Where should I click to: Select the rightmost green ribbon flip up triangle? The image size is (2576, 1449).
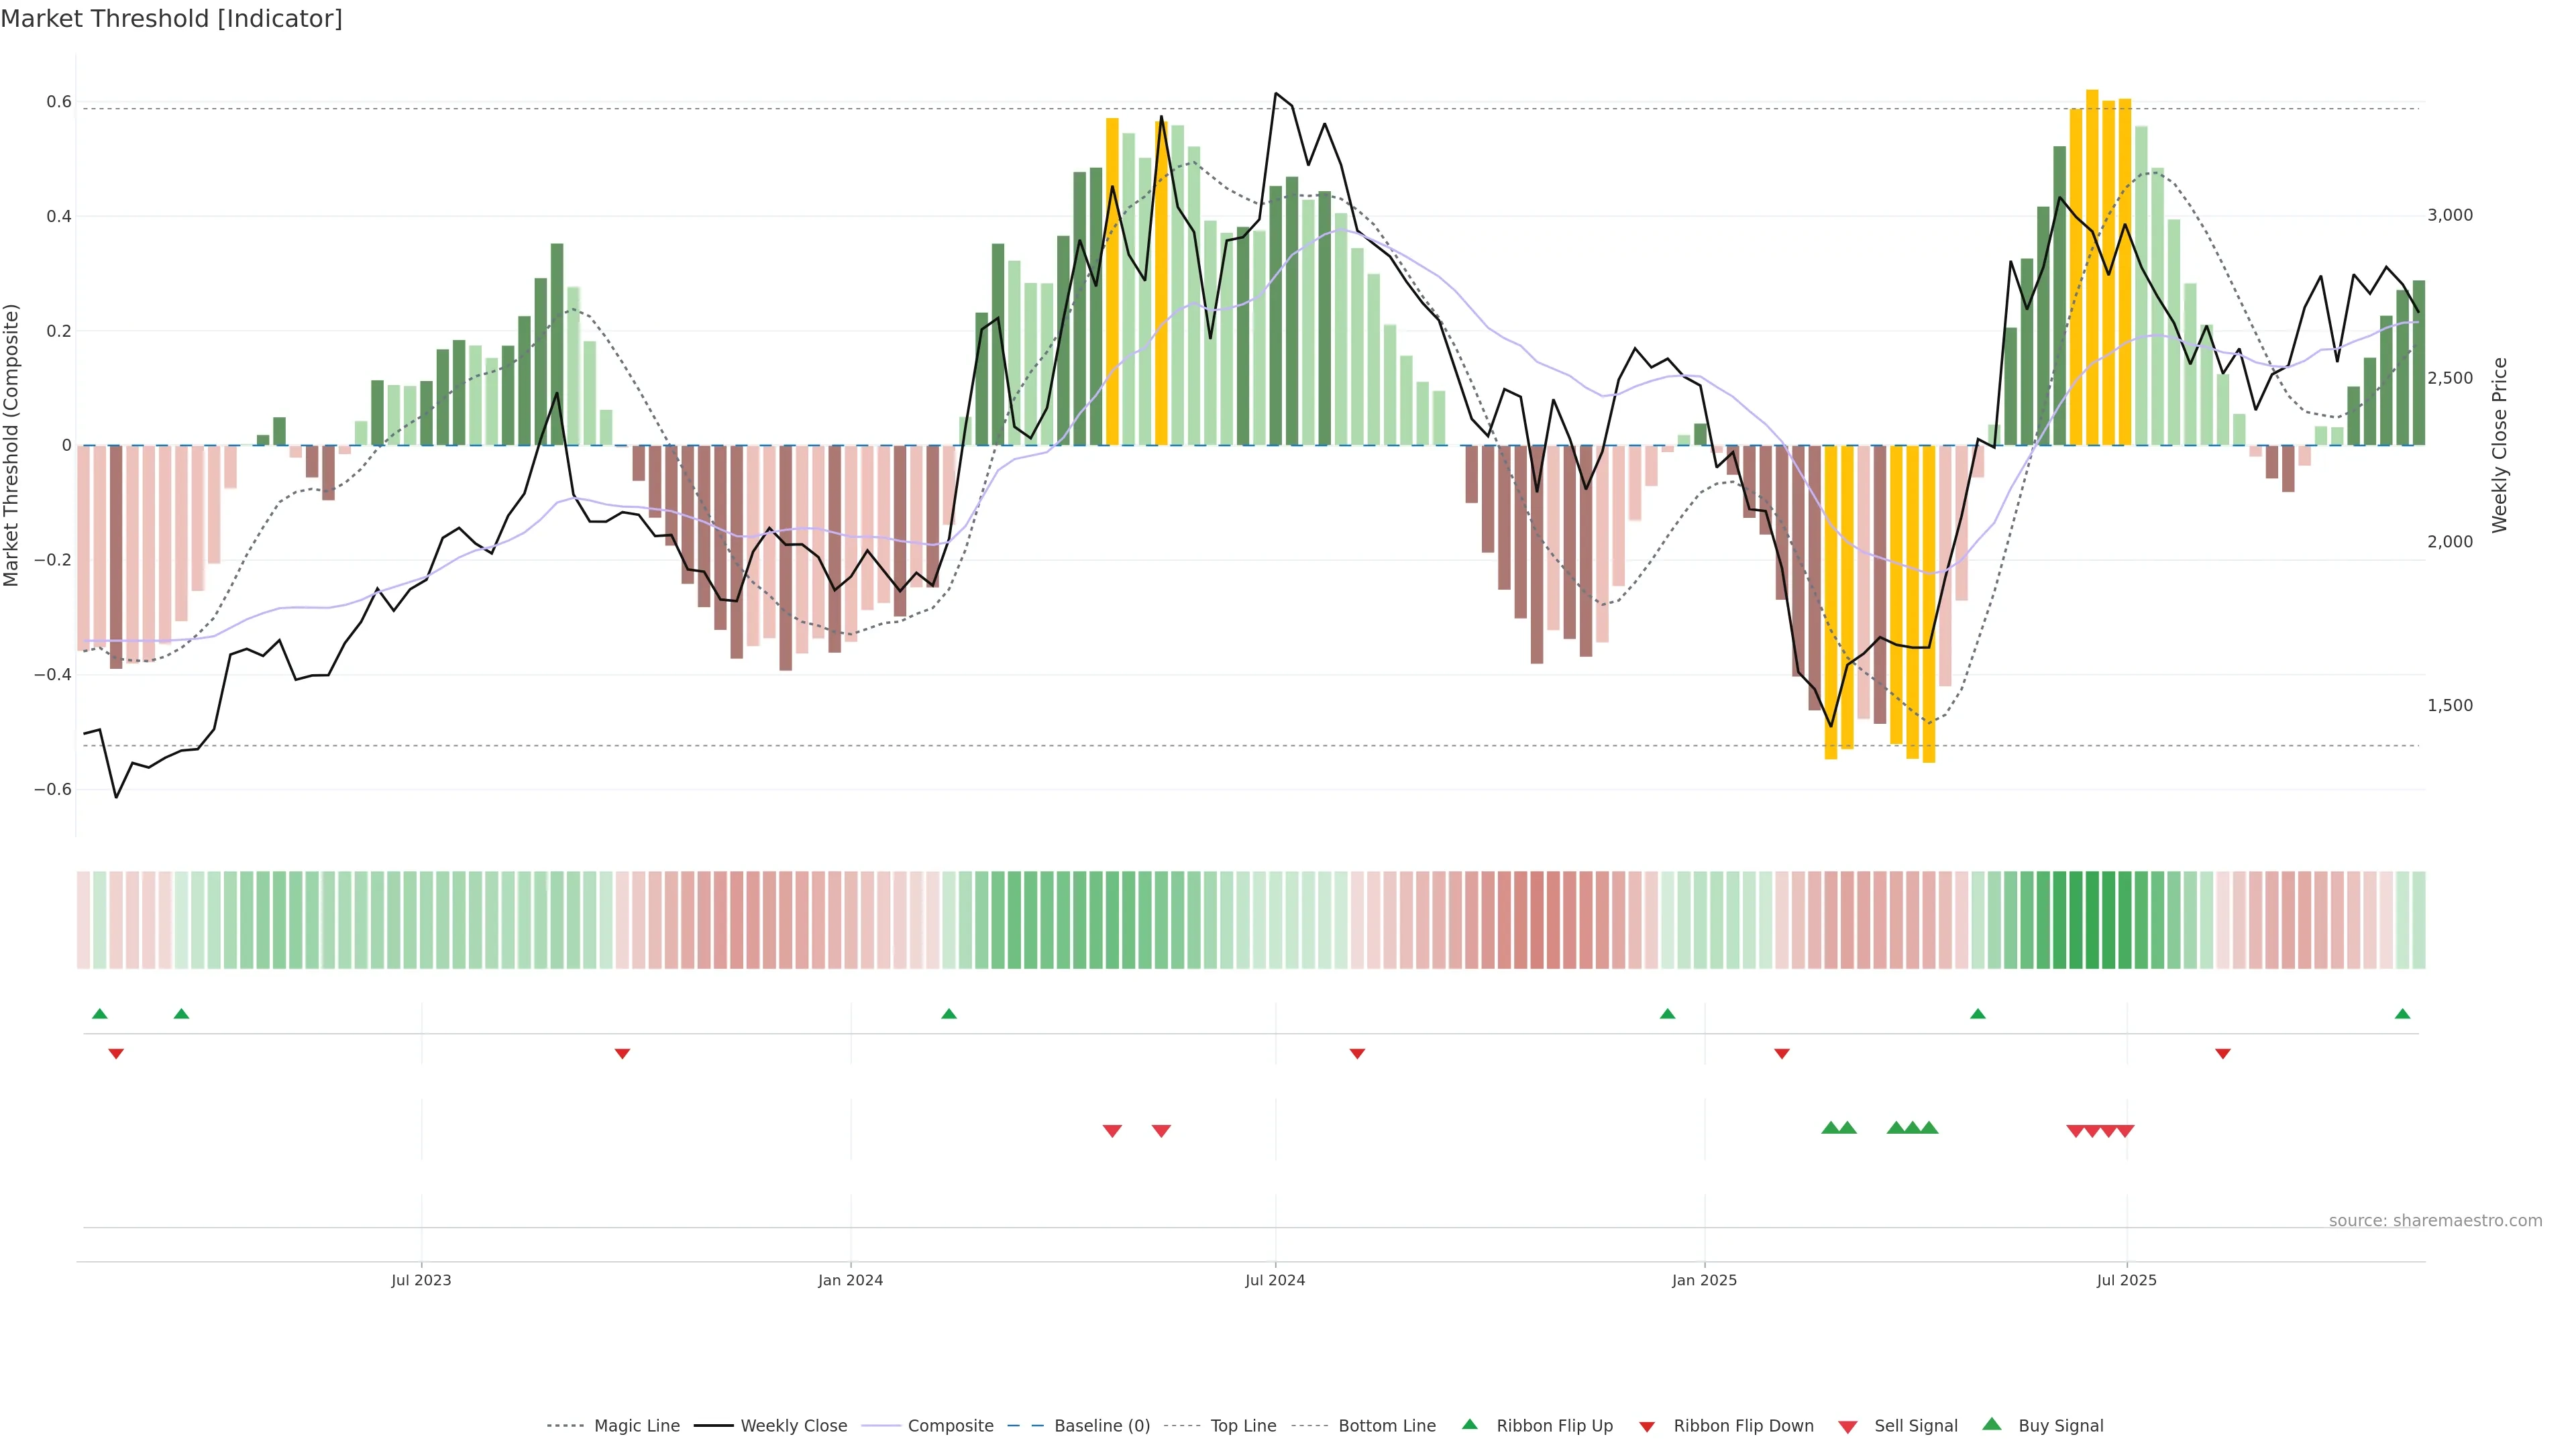pyautogui.click(x=2402, y=1014)
